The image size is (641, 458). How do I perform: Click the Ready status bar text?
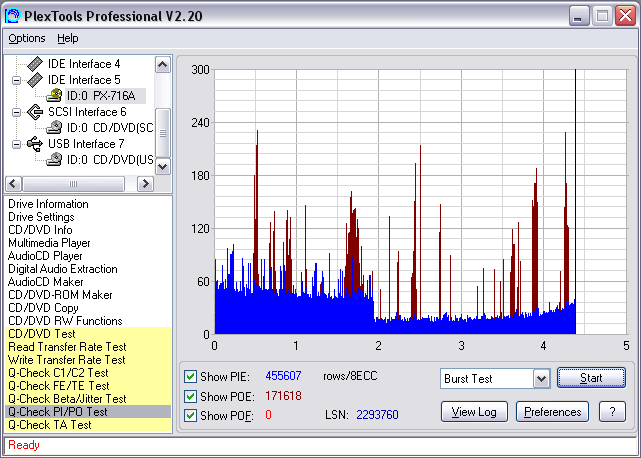click(x=24, y=445)
